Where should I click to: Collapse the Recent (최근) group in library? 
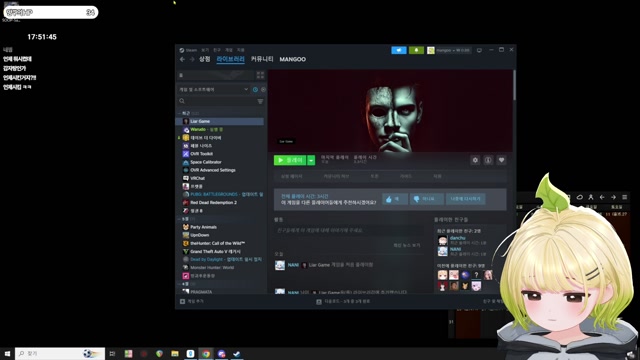pos(185,113)
